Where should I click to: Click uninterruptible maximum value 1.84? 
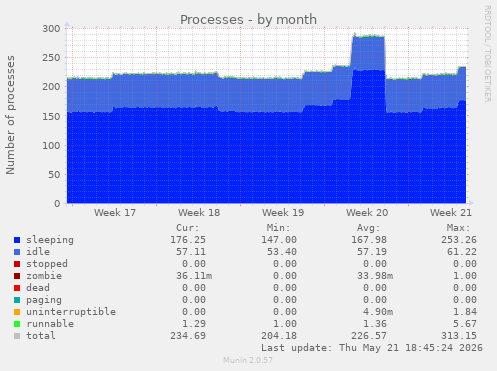point(465,312)
